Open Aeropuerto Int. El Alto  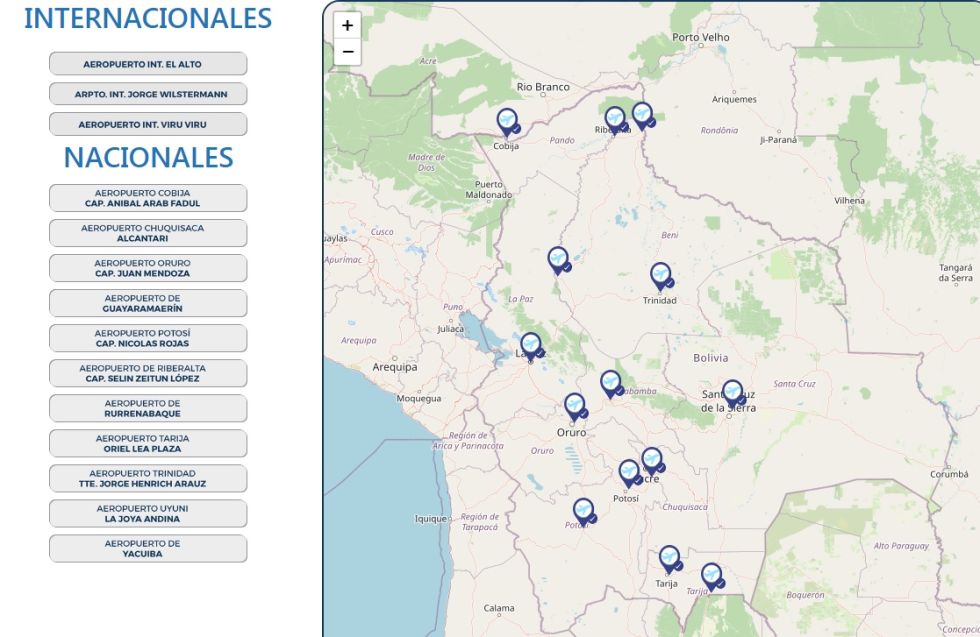tap(148, 64)
